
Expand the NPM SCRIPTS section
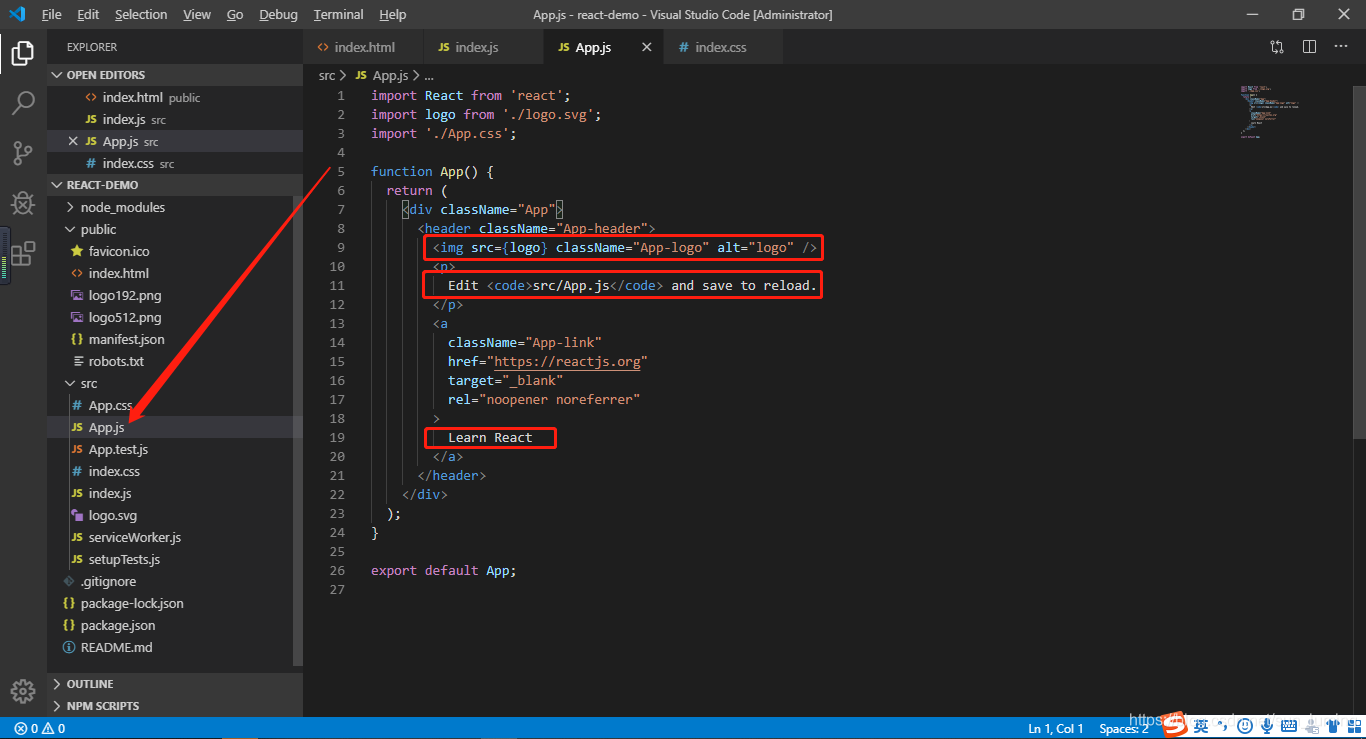(x=175, y=706)
